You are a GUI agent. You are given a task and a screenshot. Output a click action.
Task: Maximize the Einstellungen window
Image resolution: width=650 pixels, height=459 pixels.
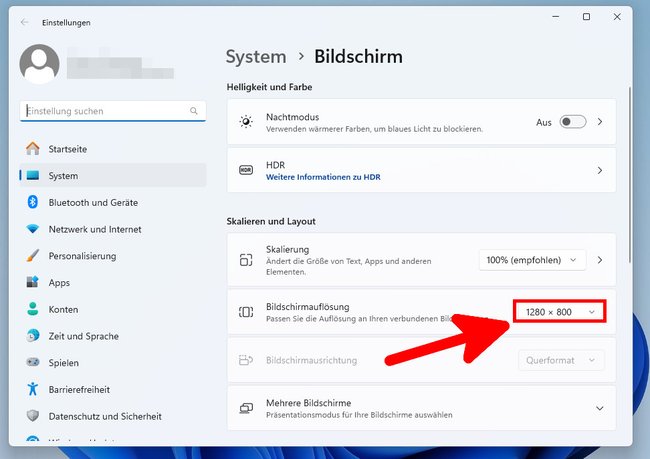coord(586,17)
